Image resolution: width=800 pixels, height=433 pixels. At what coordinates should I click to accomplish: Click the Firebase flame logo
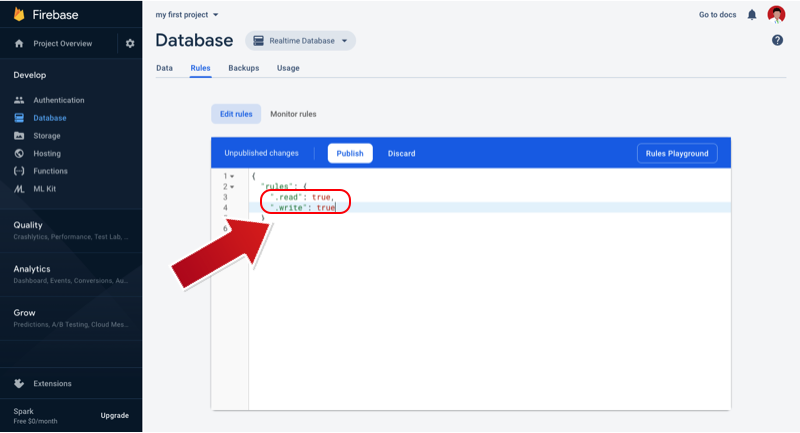pyautogui.click(x=19, y=14)
